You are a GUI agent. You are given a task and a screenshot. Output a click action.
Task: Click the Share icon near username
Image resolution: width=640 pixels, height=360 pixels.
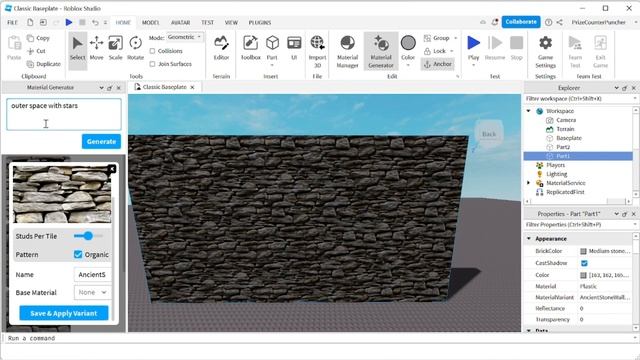pyautogui.click(x=560, y=22)
